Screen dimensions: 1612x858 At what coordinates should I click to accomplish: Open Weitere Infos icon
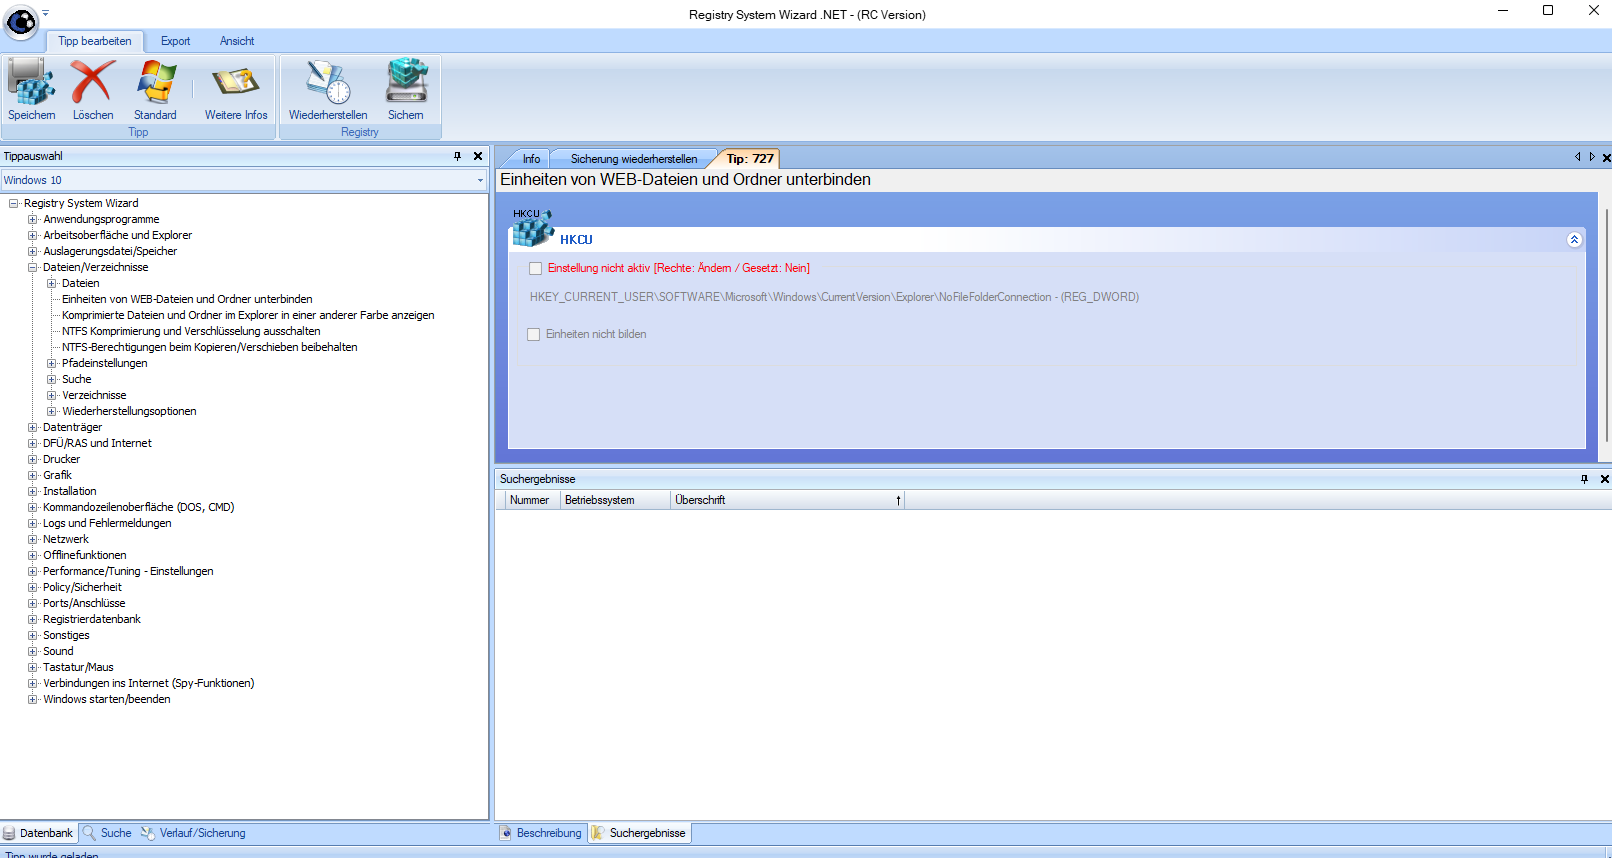point(236,81)
